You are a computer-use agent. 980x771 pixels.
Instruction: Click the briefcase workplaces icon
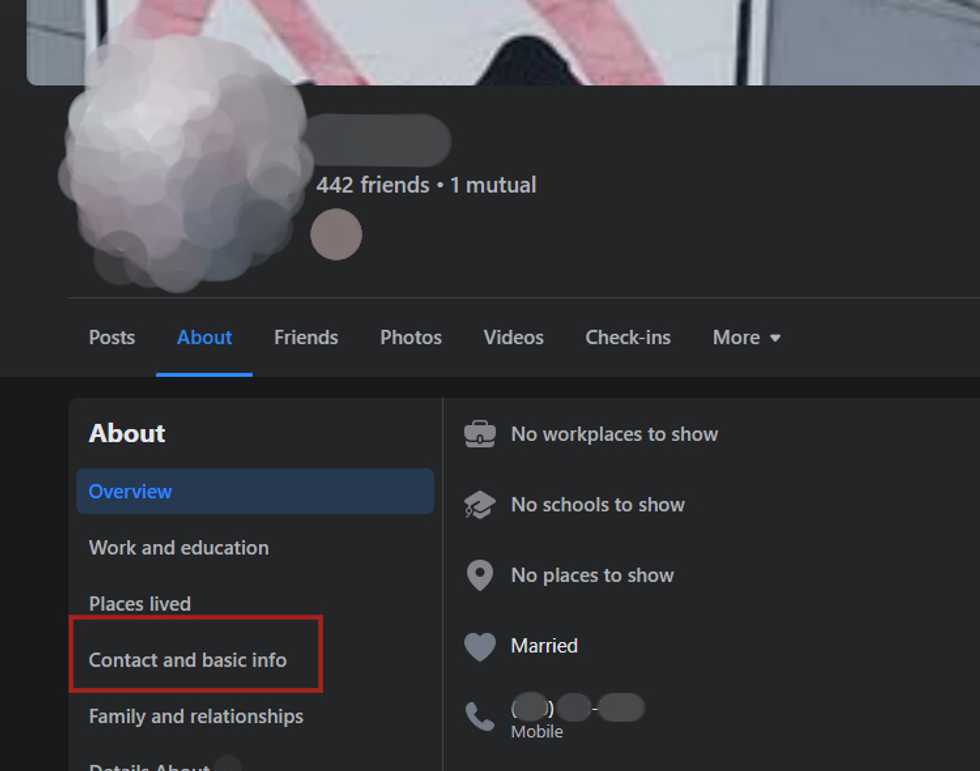479,434
